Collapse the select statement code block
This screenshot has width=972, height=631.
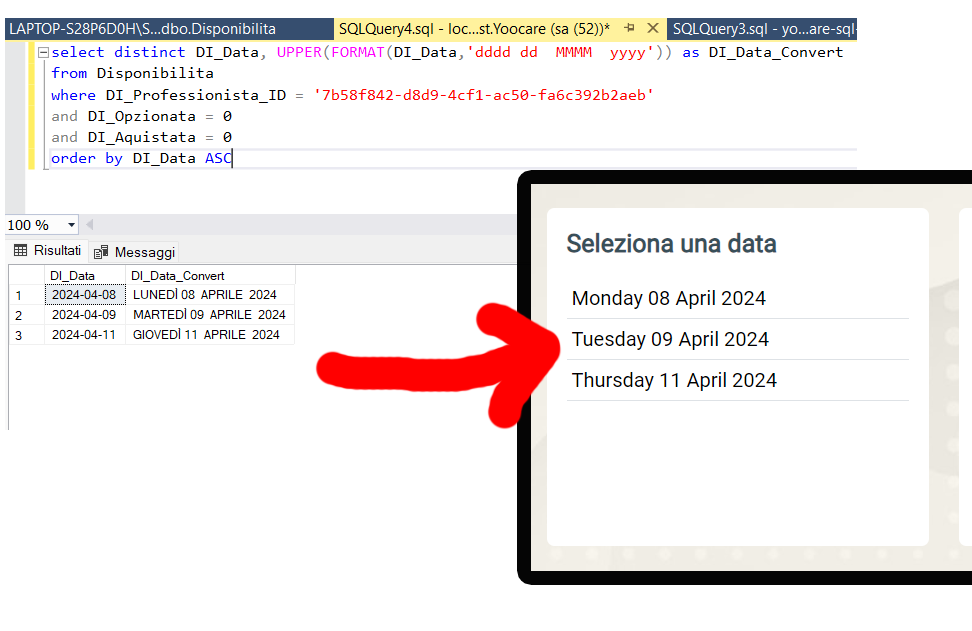coord(41,52)
